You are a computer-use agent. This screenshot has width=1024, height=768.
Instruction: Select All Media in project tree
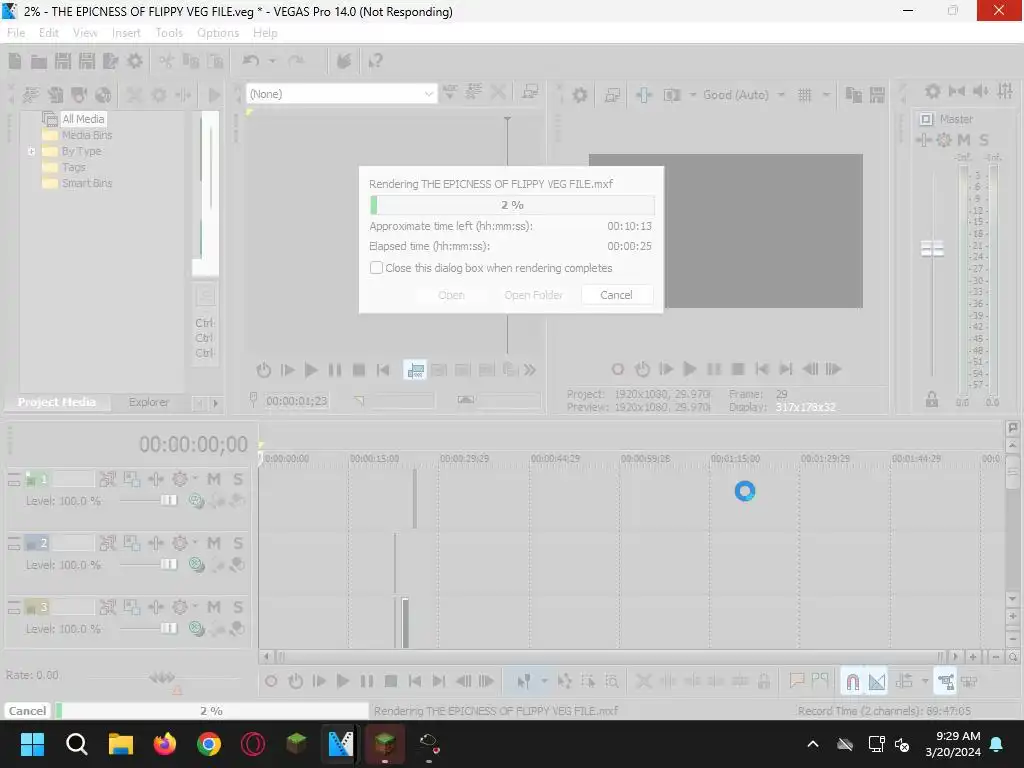click(x=83, y=119)
